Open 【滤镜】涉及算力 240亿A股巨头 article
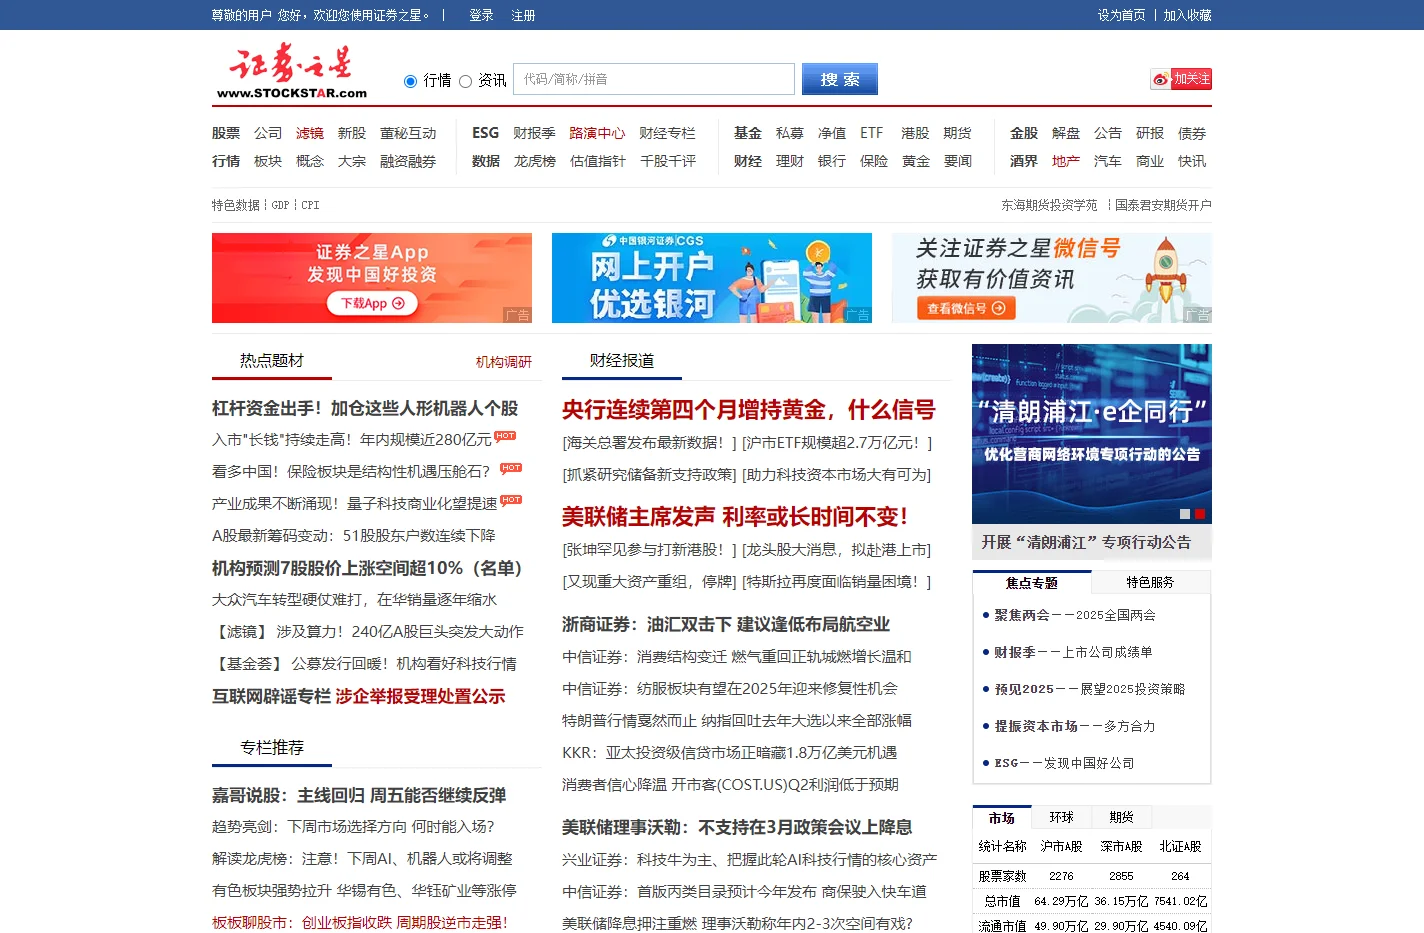Screen dimensions: 1424x933 pyautogui.click(x=368, y=631)
